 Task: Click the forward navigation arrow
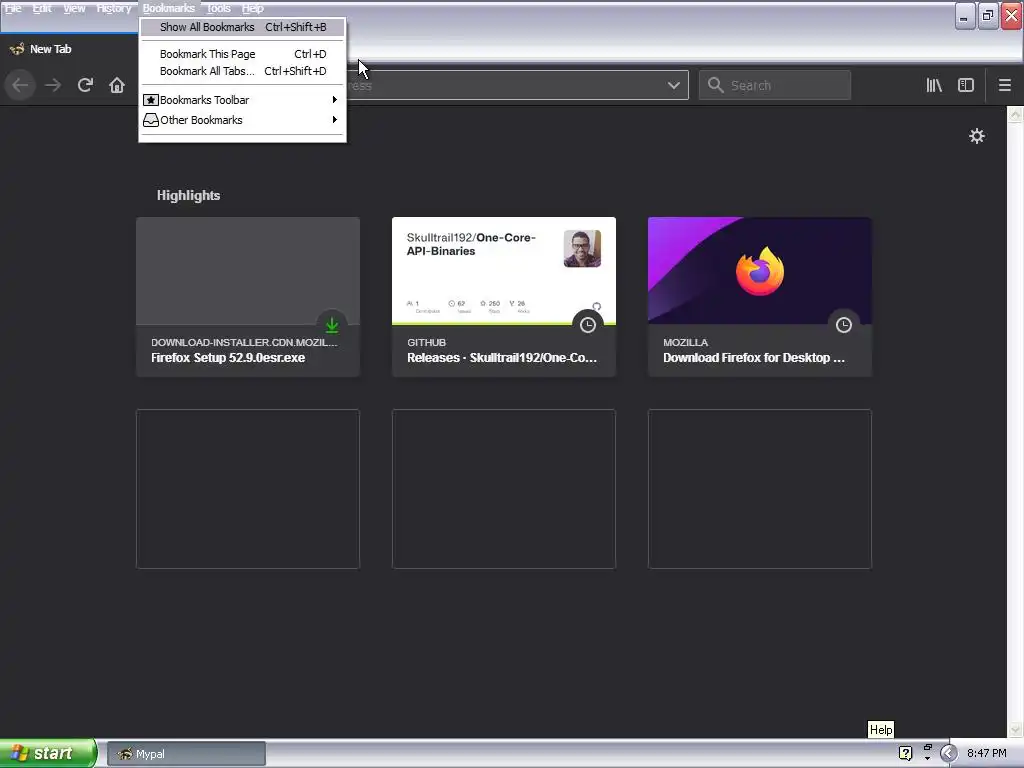[x=53, y=86]
